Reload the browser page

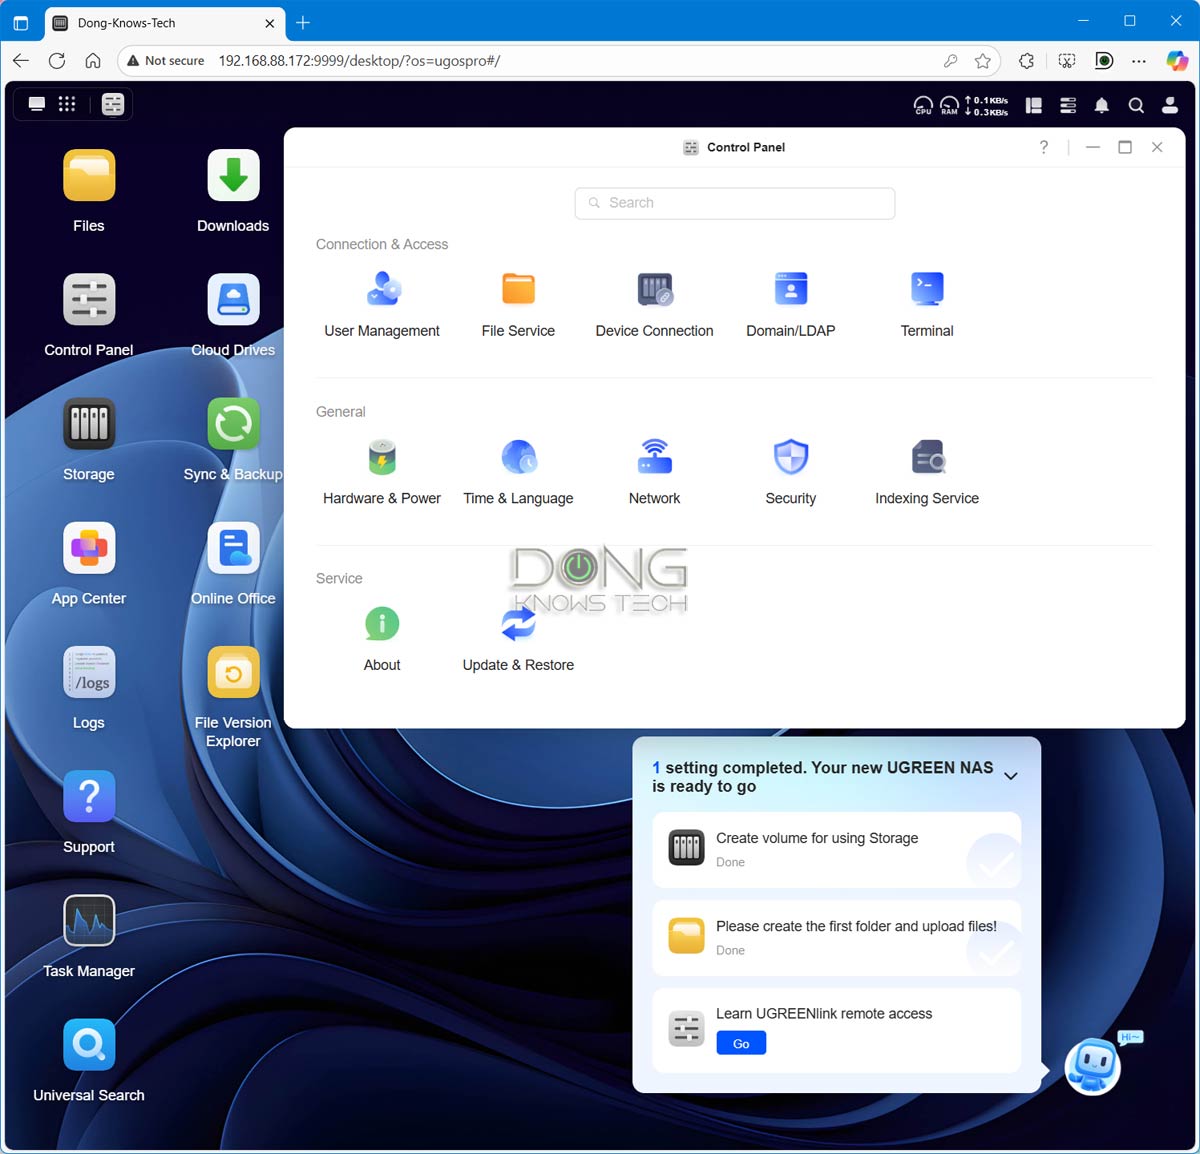tap(57, 61)
